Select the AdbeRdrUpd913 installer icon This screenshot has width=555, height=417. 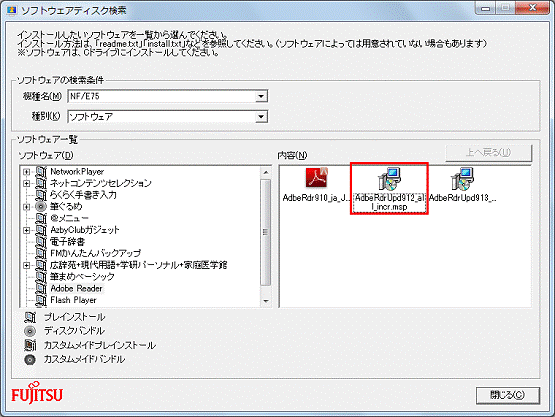462,179
